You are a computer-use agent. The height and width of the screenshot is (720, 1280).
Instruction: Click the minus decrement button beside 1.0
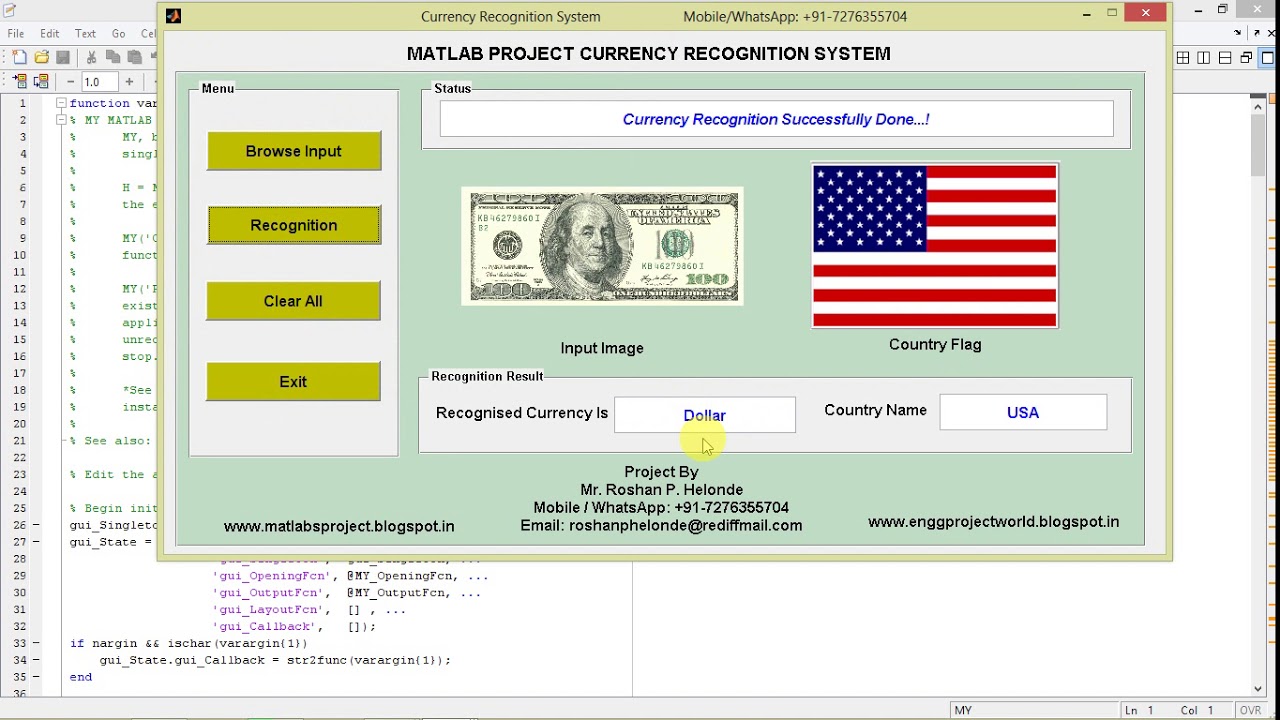pyautogui.click(x=70, y=82)
